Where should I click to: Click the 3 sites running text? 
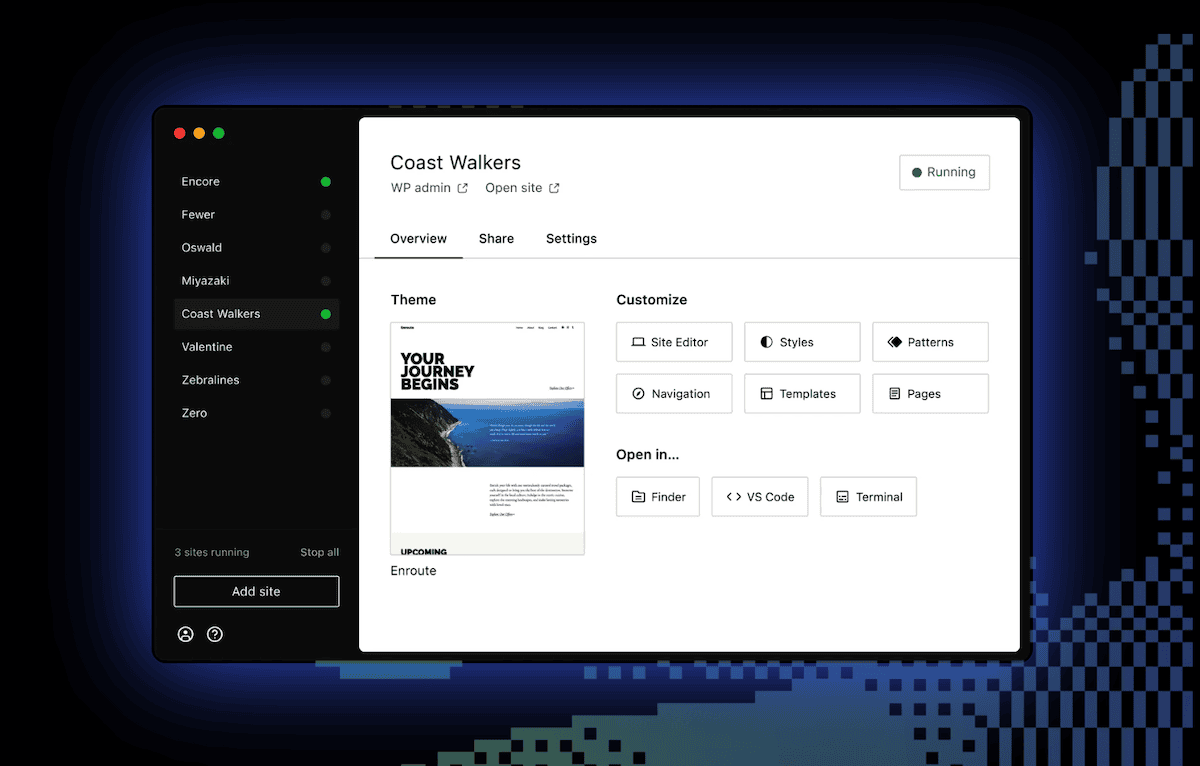point(212,552)
